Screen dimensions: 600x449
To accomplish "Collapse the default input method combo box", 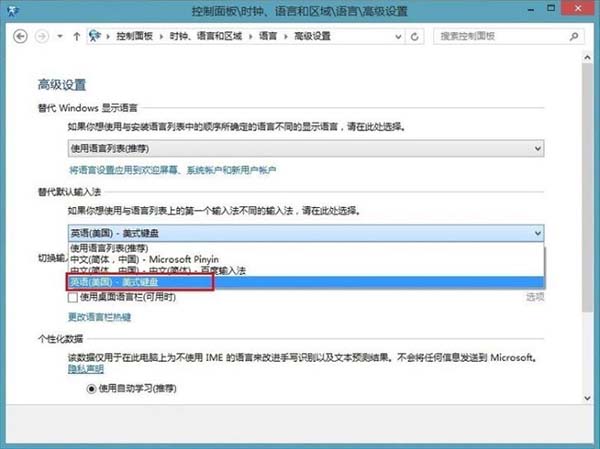I will tap(306, 233).
